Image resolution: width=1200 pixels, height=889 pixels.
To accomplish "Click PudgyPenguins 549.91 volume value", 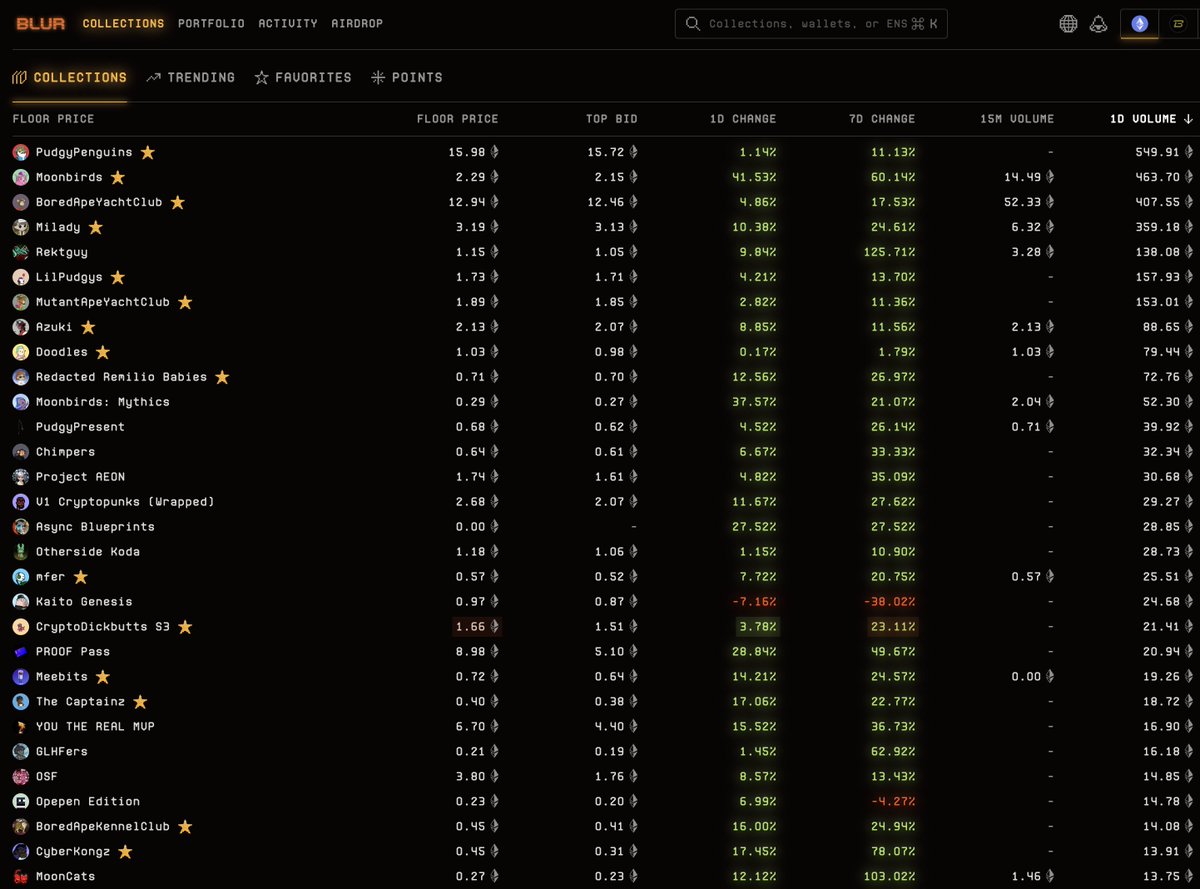I will pyautogui.click(x=1159, y=152).
